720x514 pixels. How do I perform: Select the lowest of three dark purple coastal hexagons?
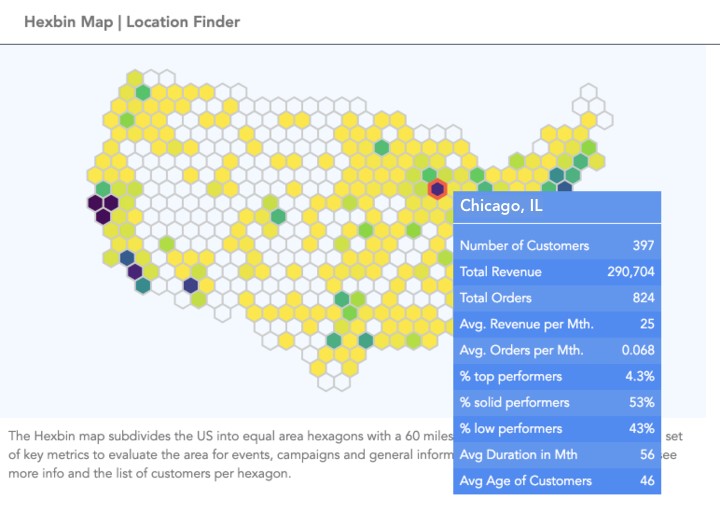pos(103,216)
